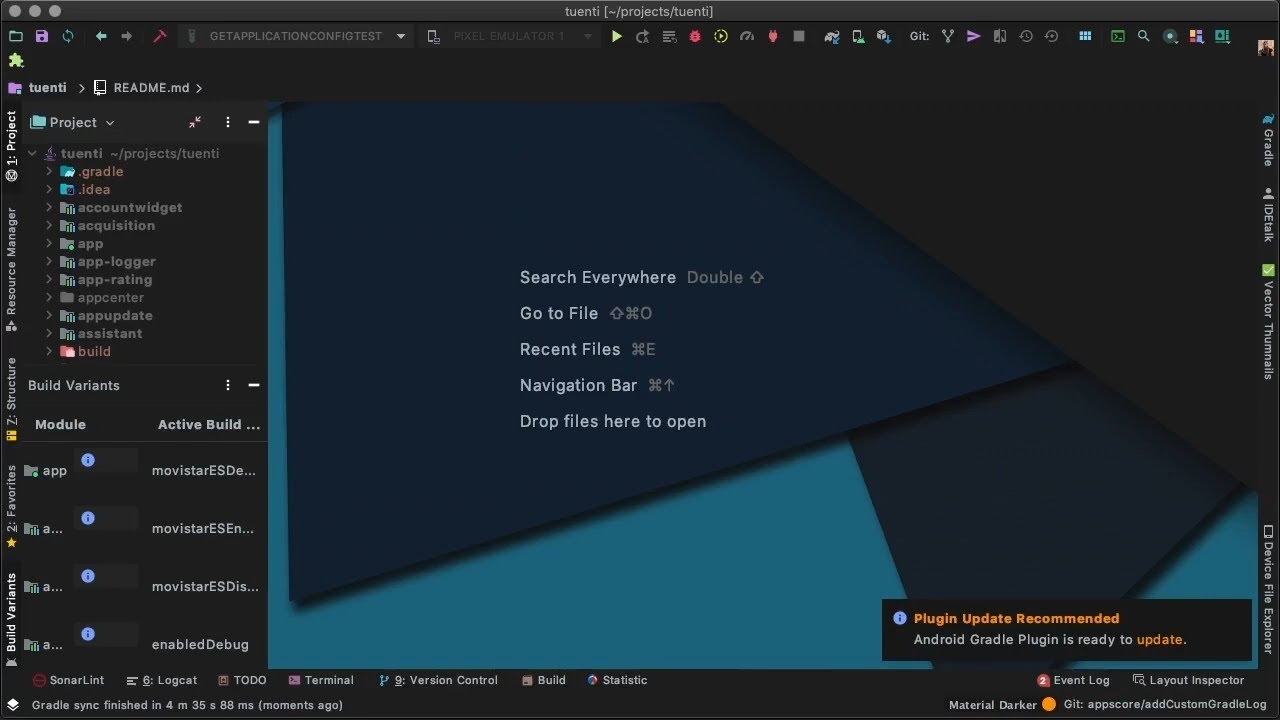Run the app with the green play button
Screen dimensions: 1280x720
(x=617, y=36)
